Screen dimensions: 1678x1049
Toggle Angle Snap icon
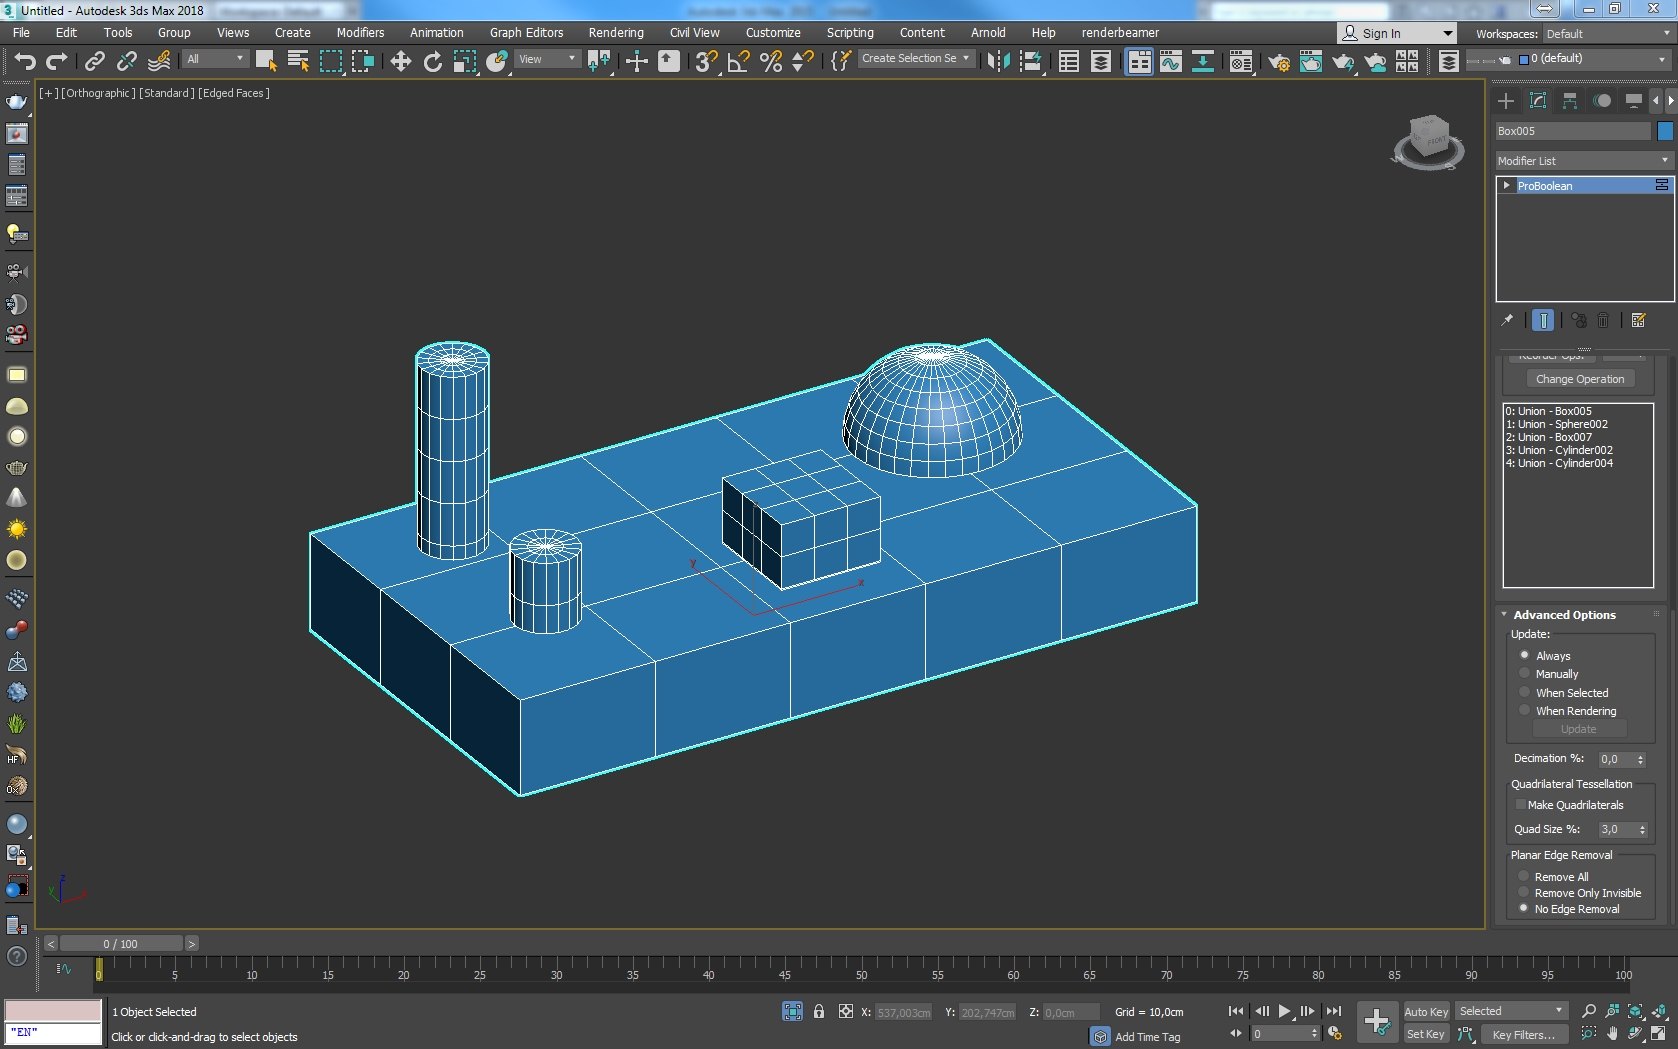click(739, 61)
